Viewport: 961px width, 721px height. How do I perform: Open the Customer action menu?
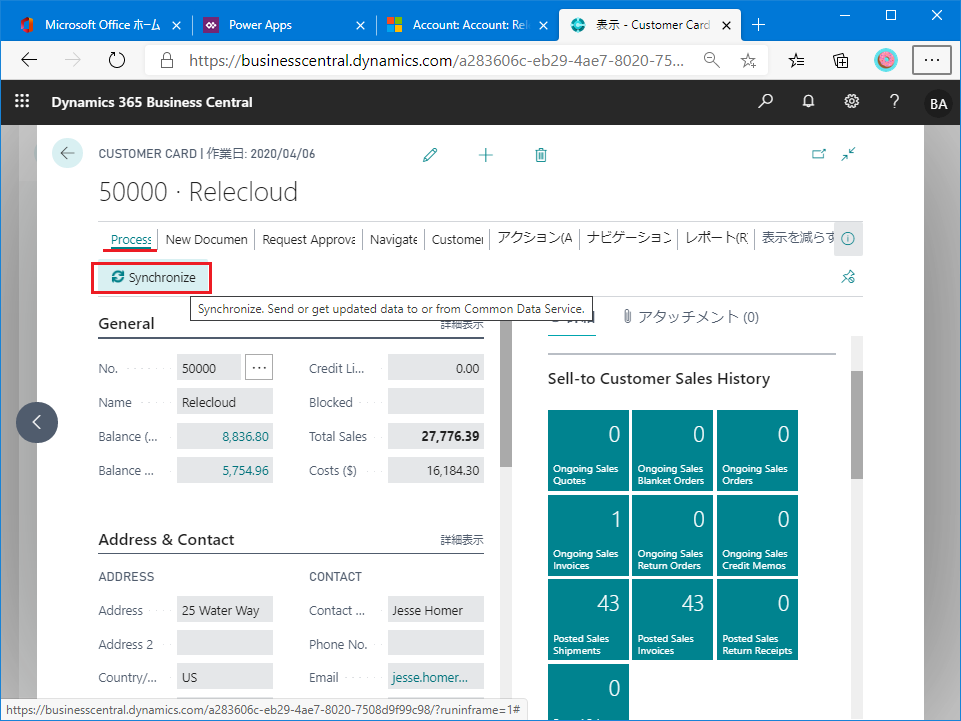tap(457, 239)
